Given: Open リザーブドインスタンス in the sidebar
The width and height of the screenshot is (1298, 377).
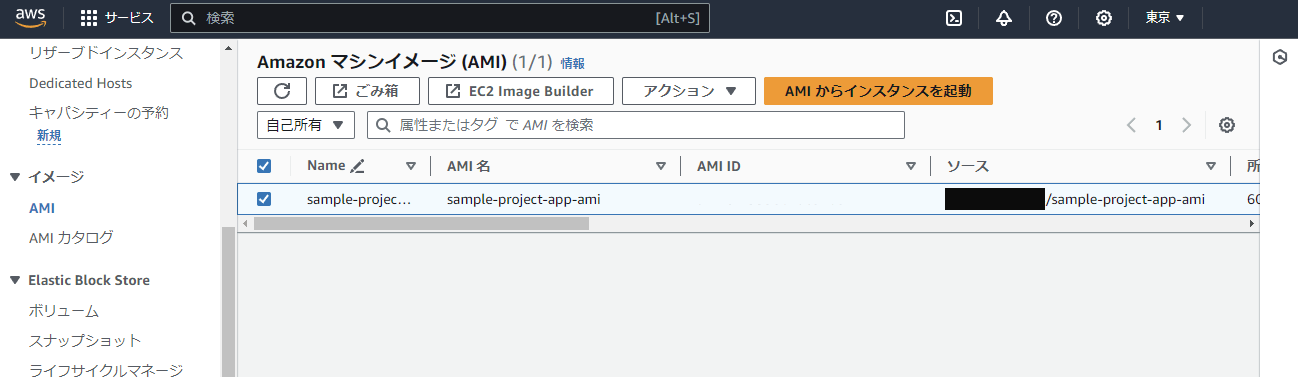Looking at the screenshot, I should [x=106, y=53].
